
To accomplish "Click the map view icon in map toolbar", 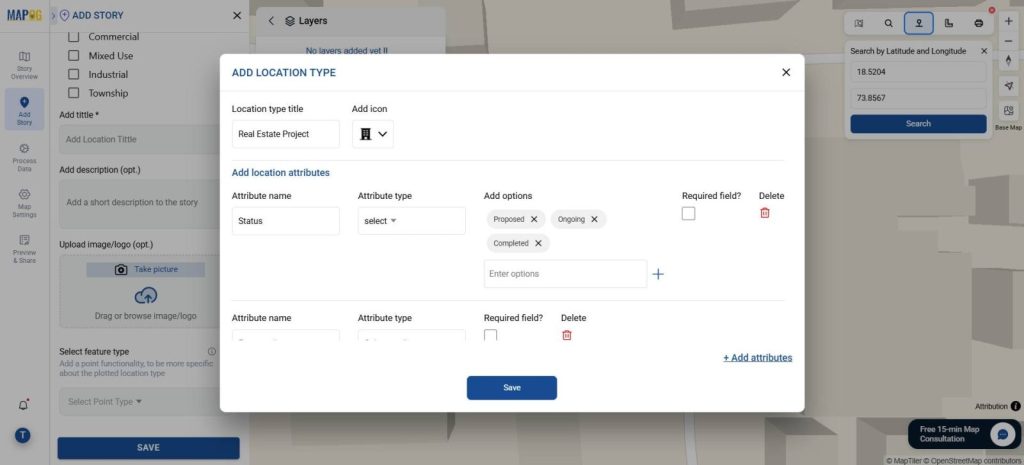I will click(x=859, y=24).
